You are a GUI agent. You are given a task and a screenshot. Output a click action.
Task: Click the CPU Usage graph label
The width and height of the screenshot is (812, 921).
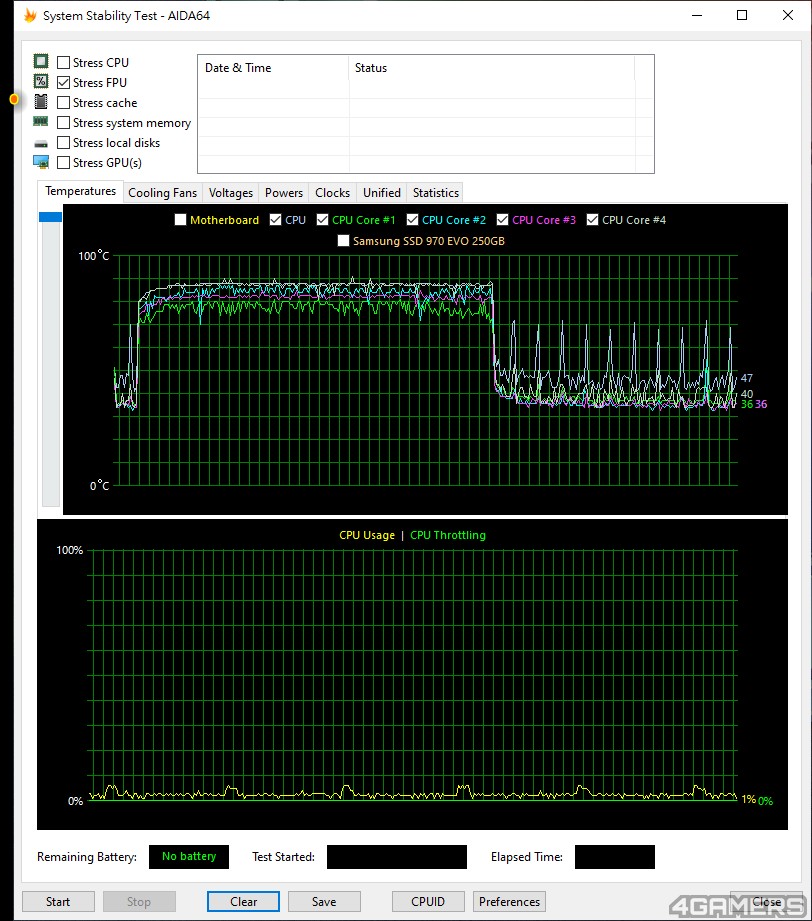click(x=367, y=535)
